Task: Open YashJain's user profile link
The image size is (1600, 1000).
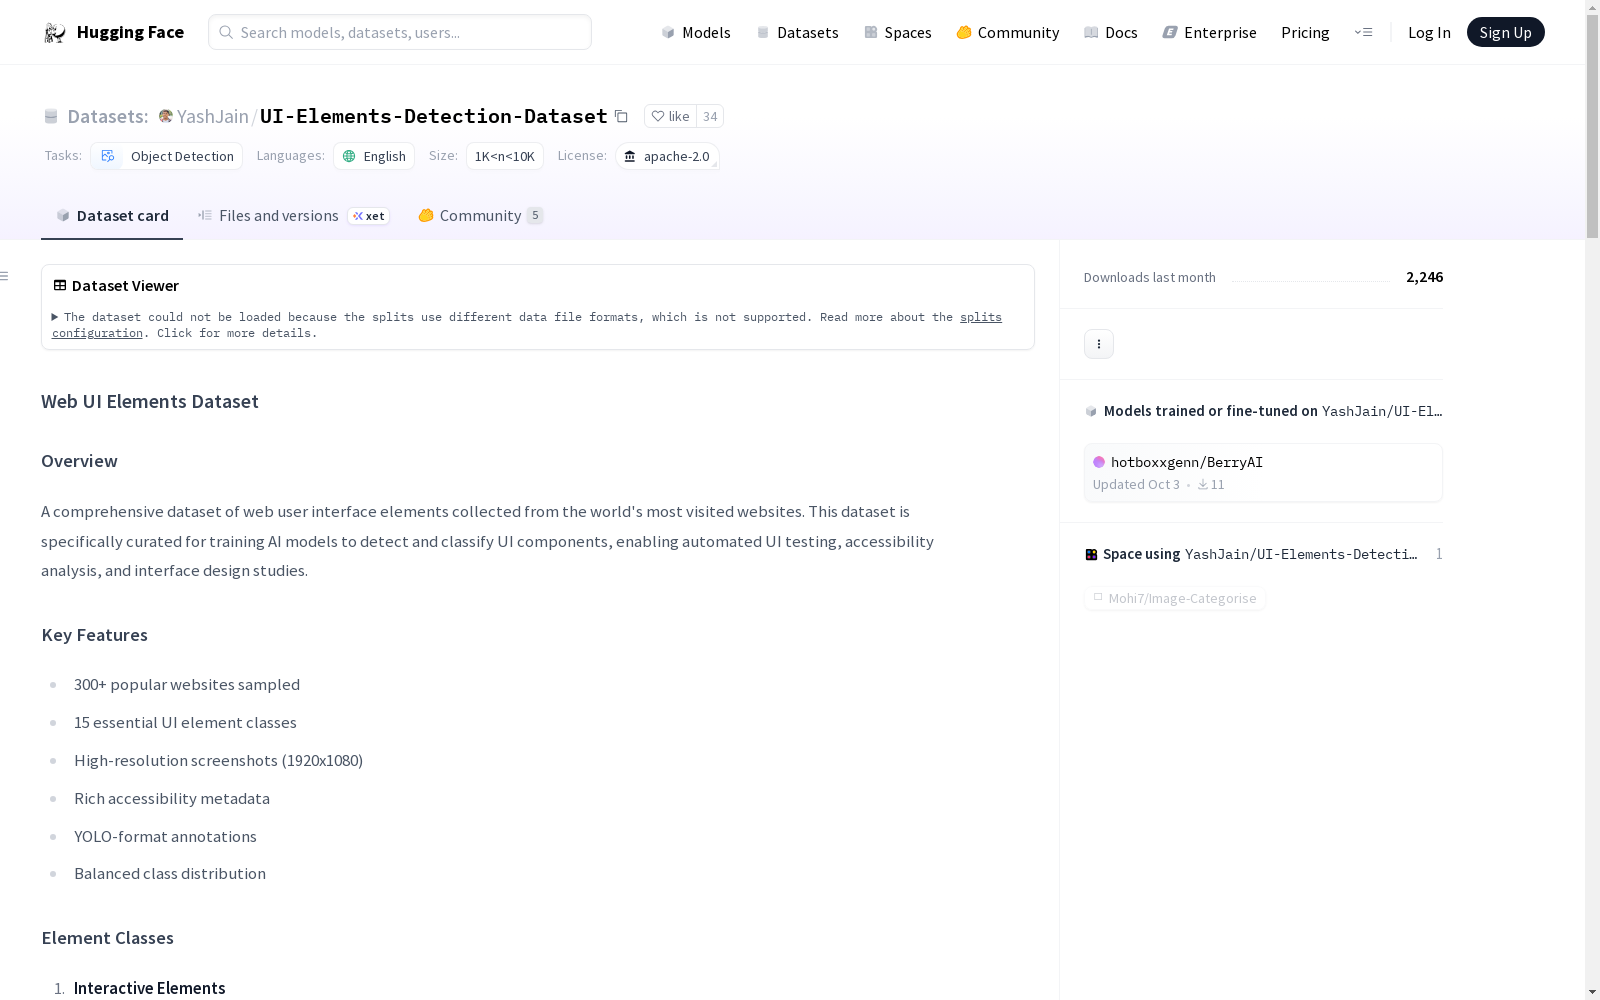Action: 213,116
